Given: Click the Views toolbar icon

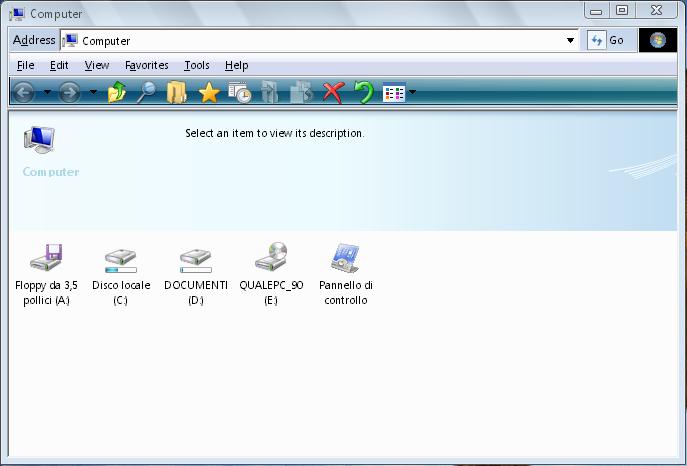Looking at the screenshot, I should (x=394, y=93).
